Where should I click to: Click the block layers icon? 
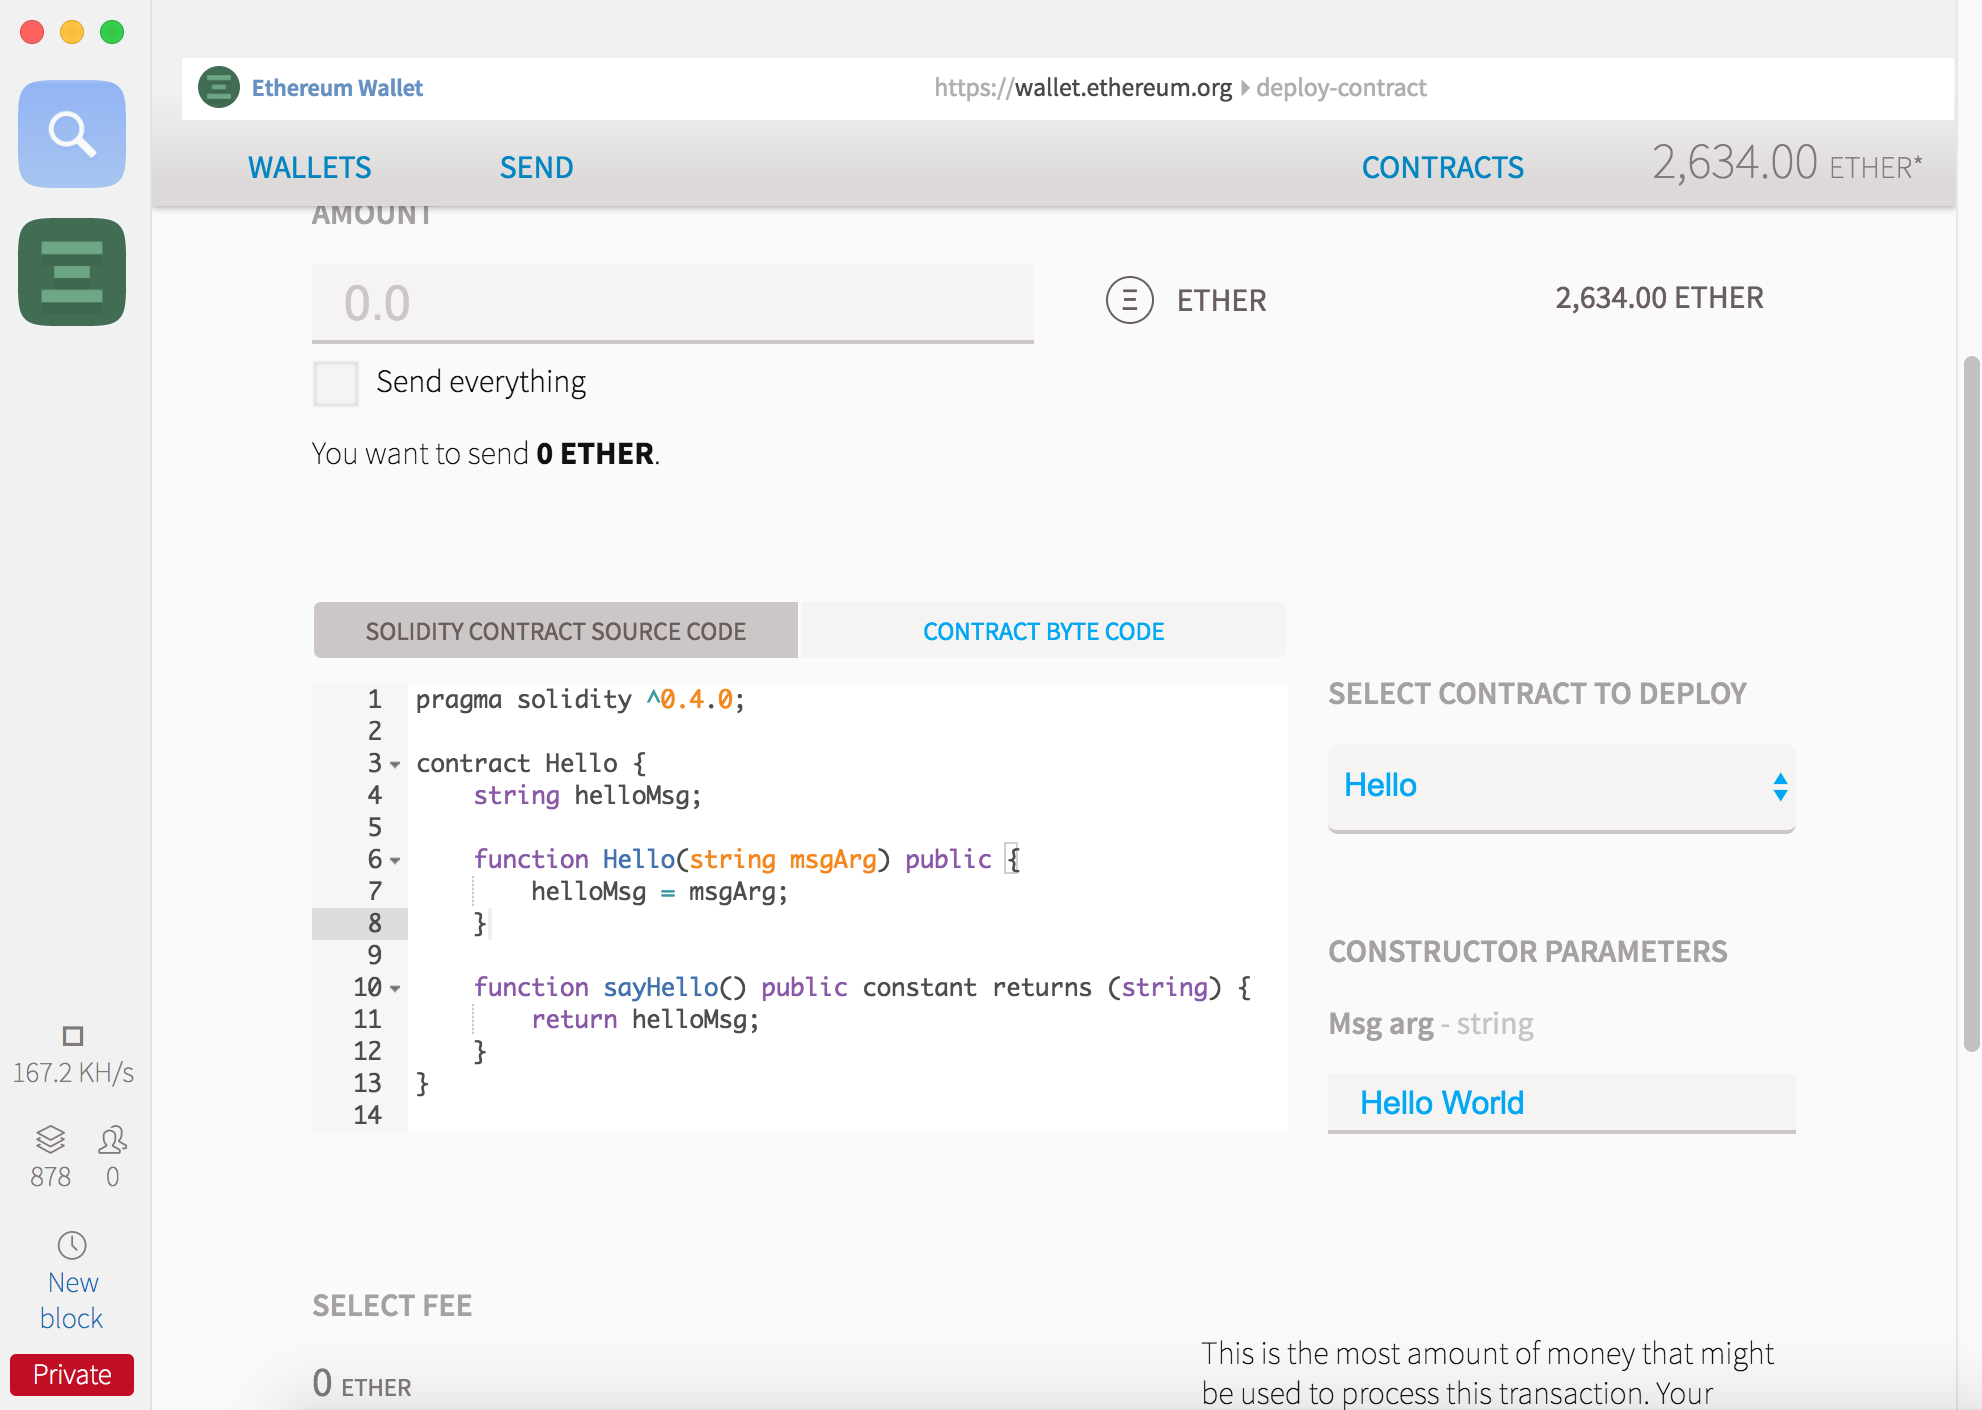tap(50, 1139)
